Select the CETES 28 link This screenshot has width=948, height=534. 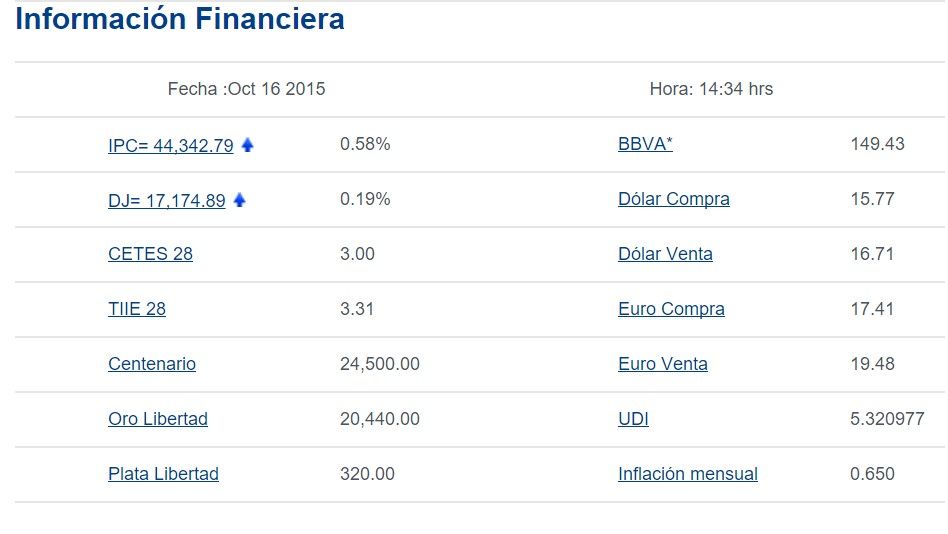150,254
